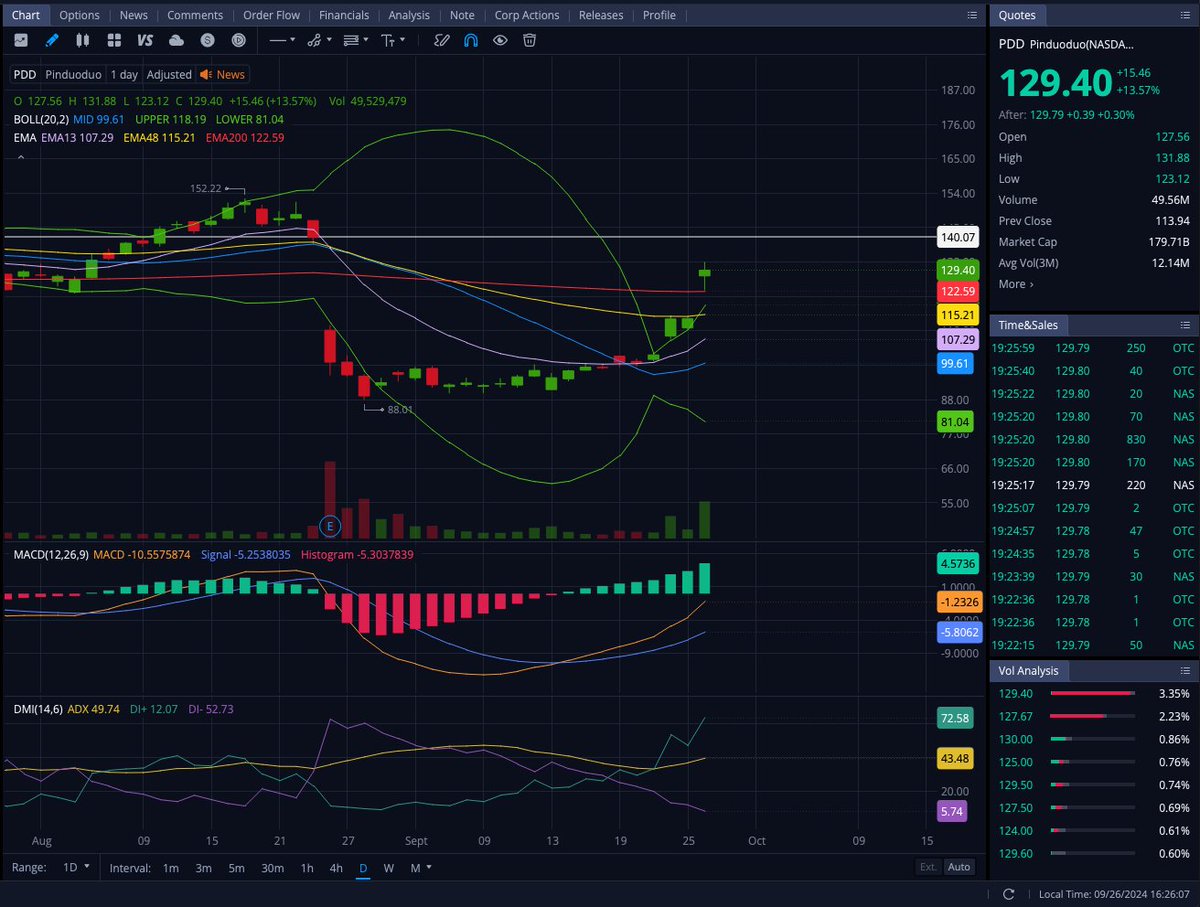Open the four-square layout grid icon
1200x907 pixels.
tap(114, 40)
